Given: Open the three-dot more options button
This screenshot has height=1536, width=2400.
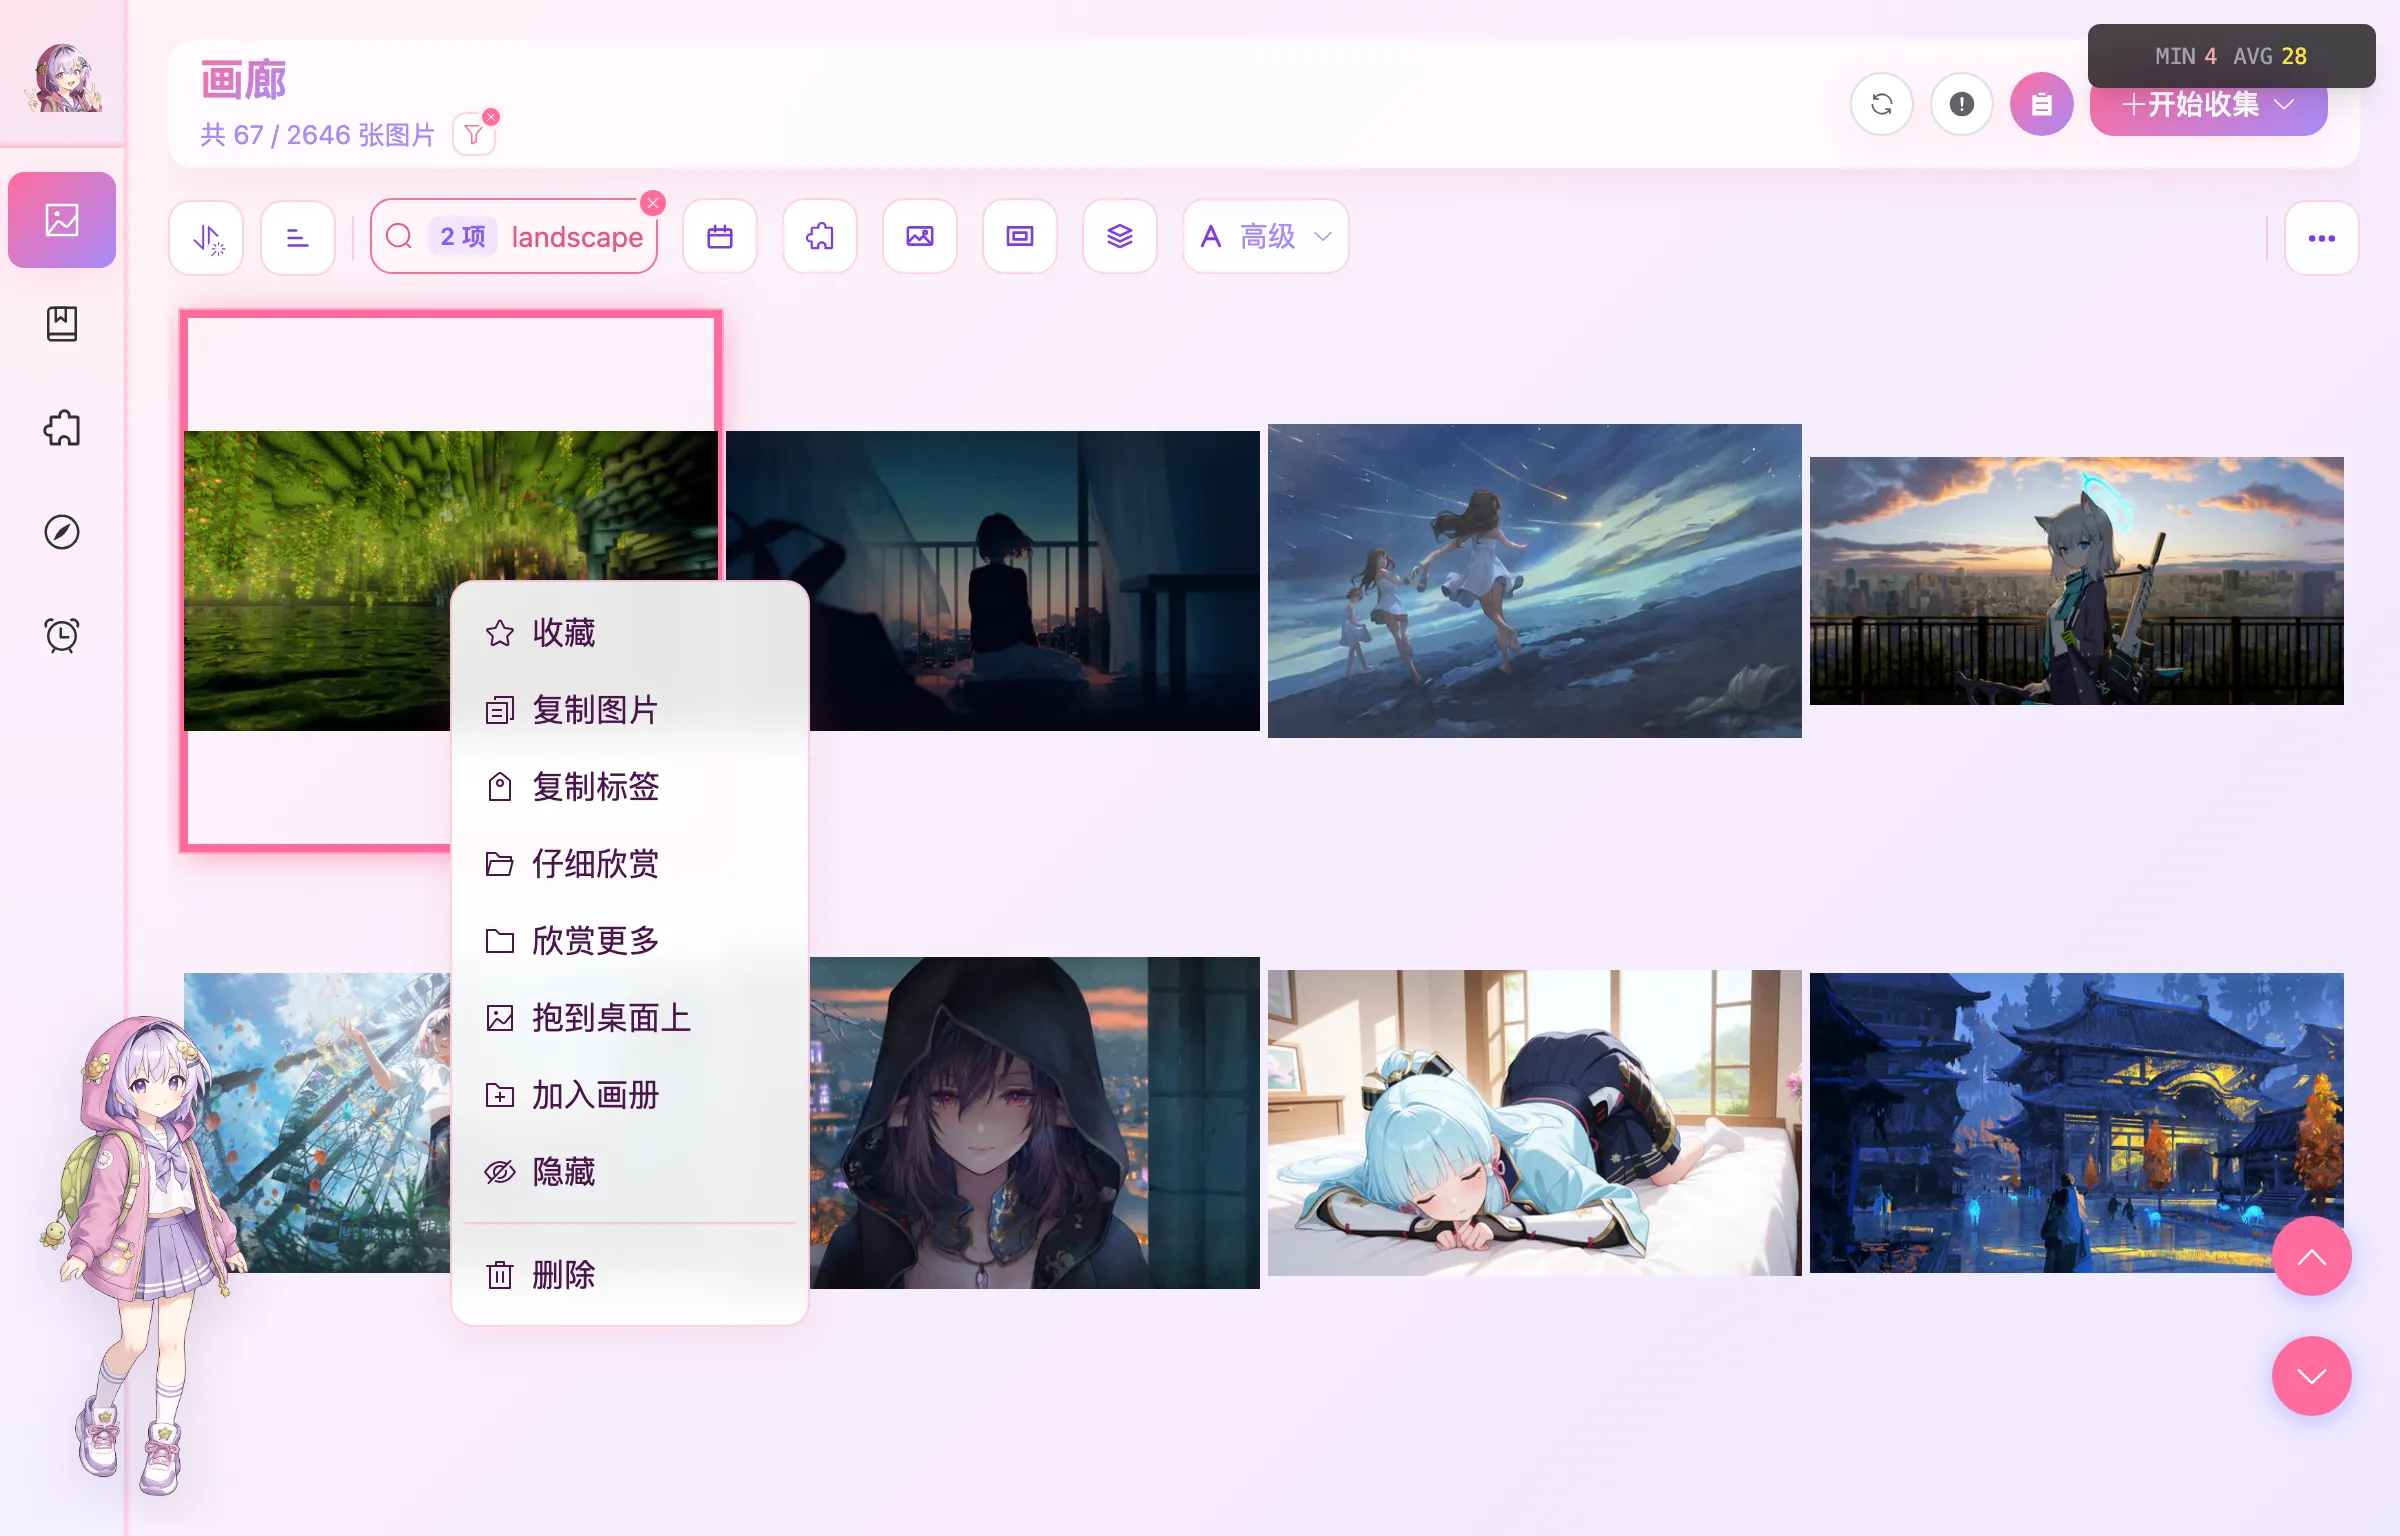Looking at the screenshot, I should click(x=2322, y=238).
